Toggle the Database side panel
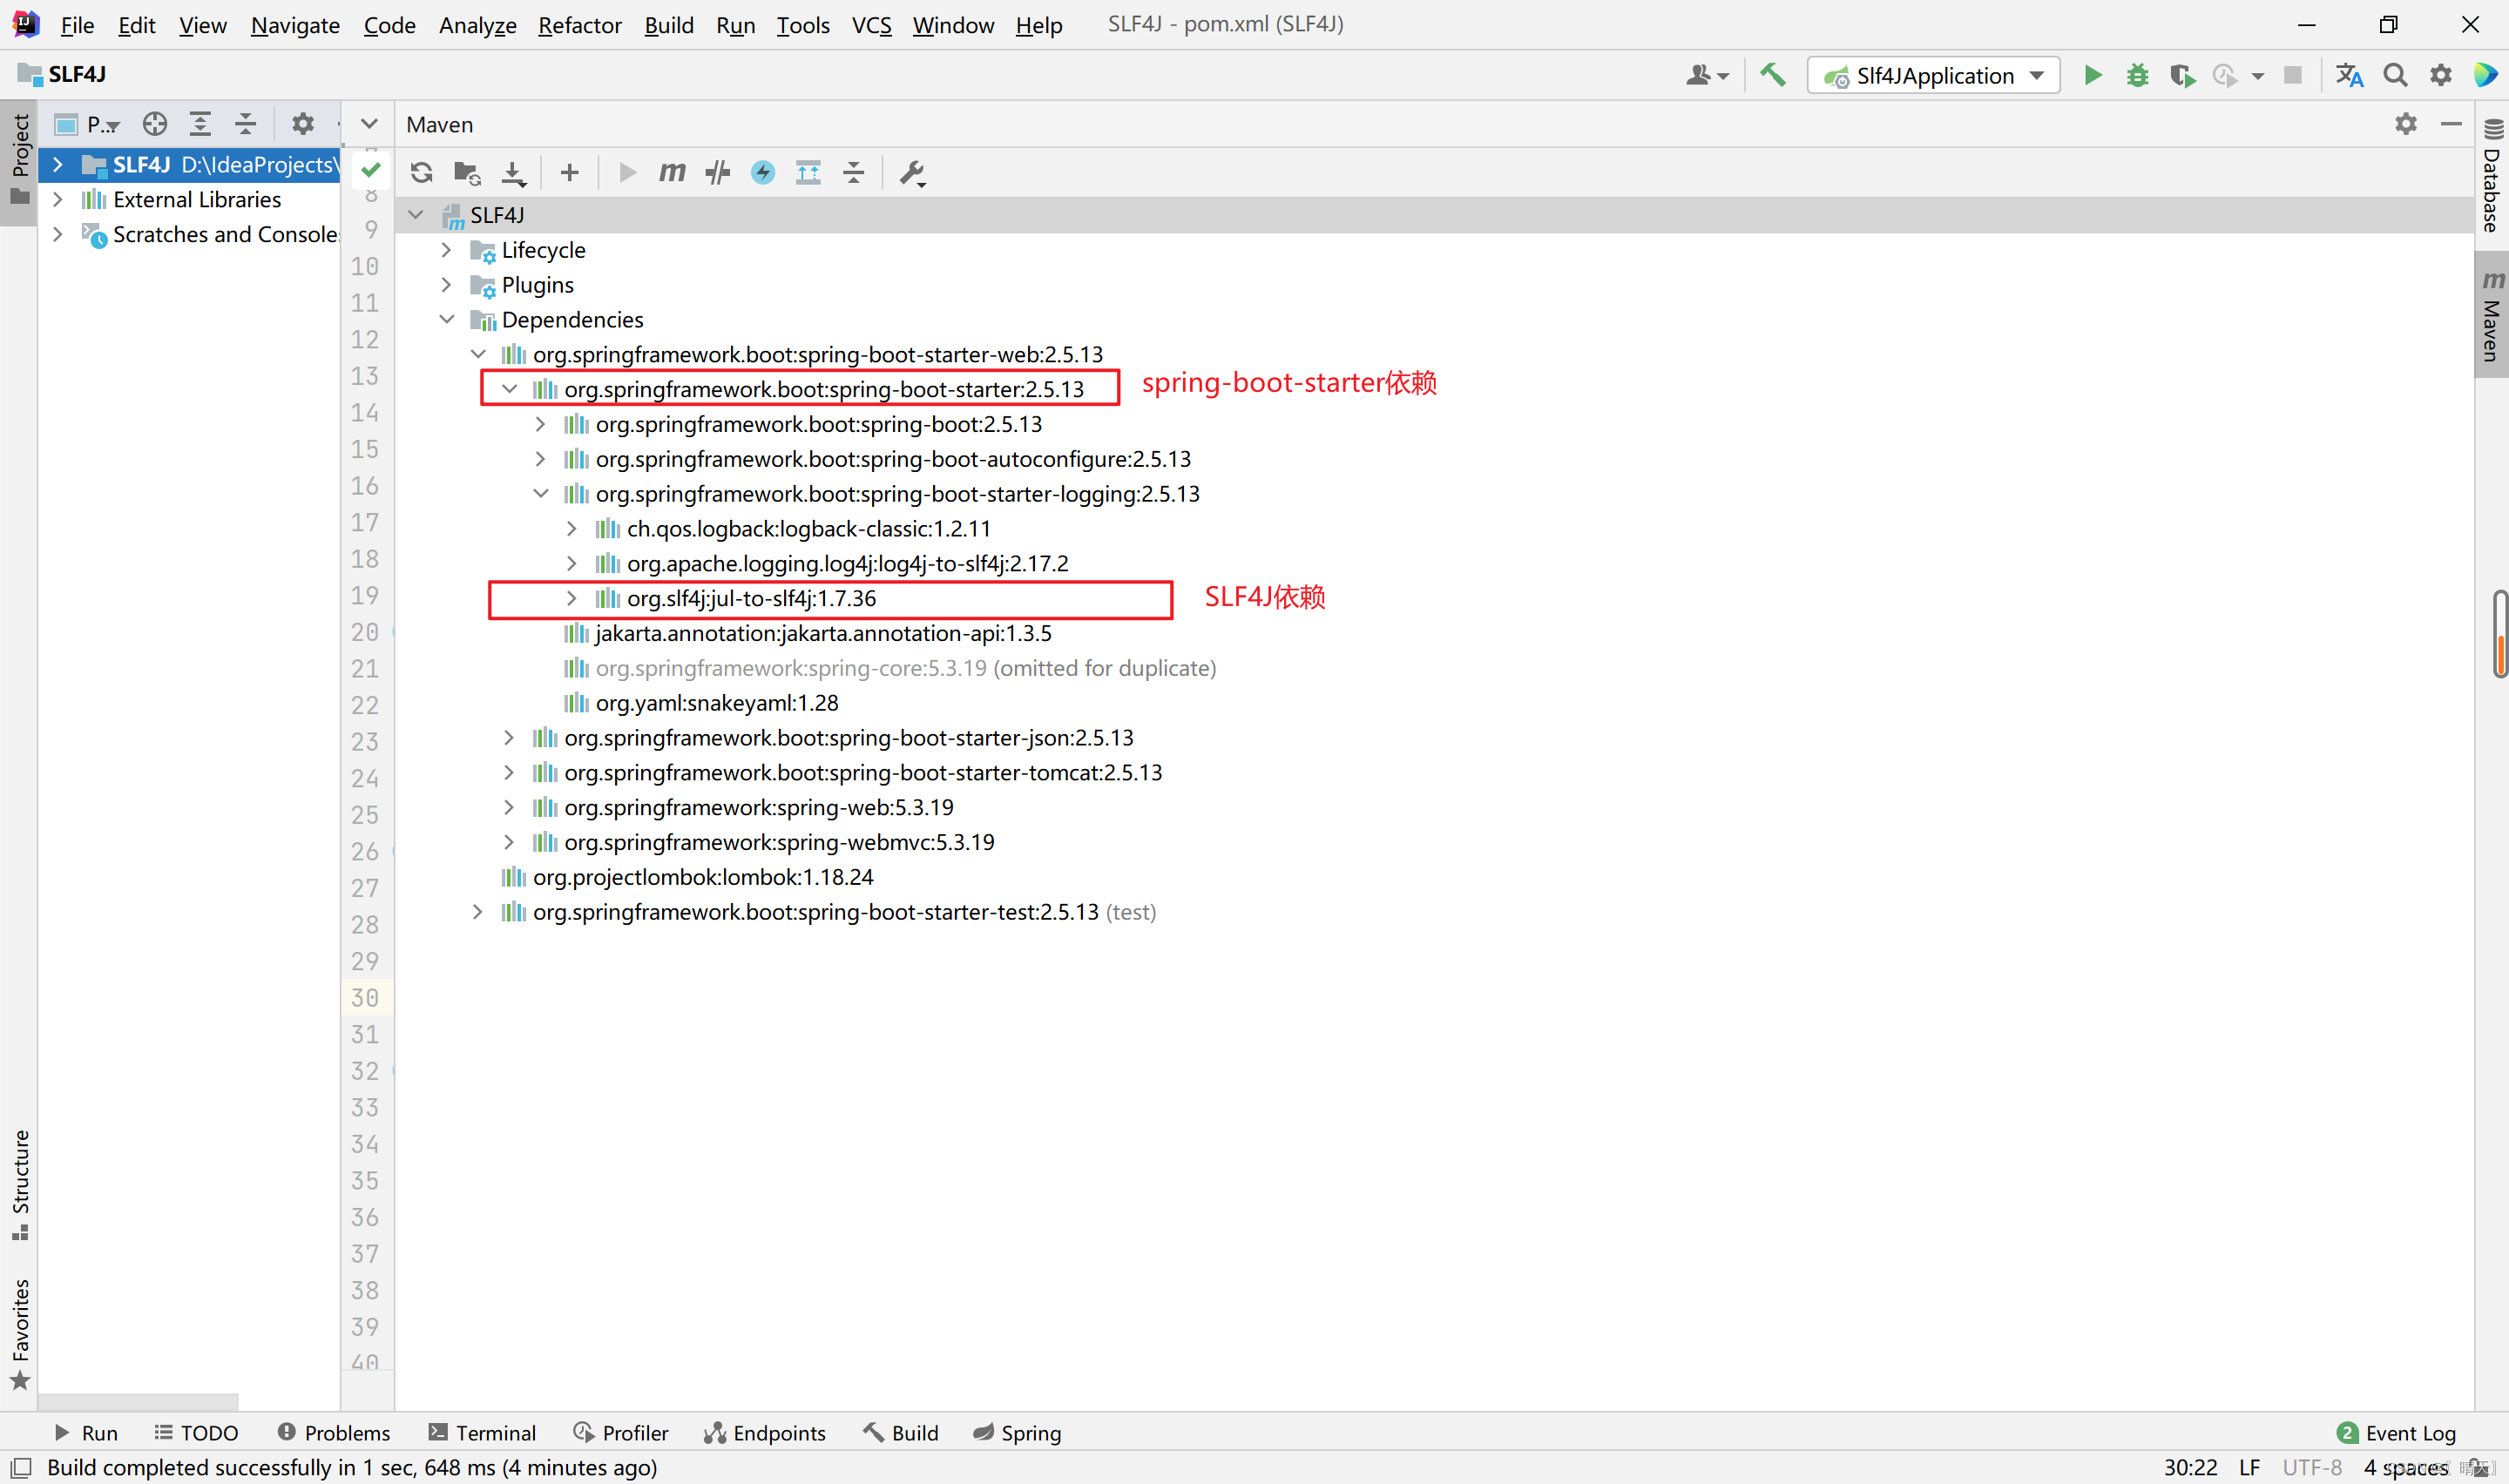The height and width of the screenshot is (1484, 2509). click(2492, 176)
